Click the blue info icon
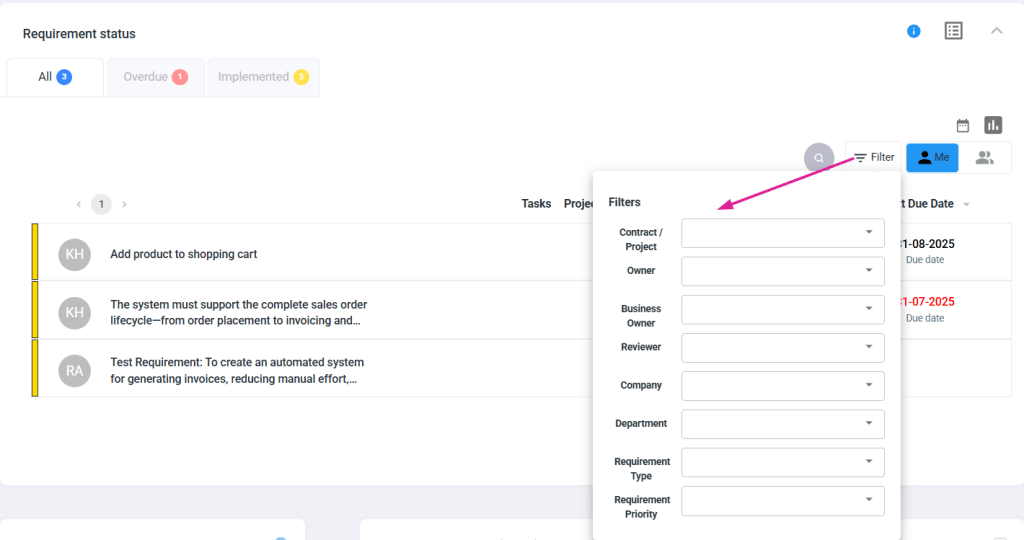Viewport: 1024px width, 540px height. 913,31
